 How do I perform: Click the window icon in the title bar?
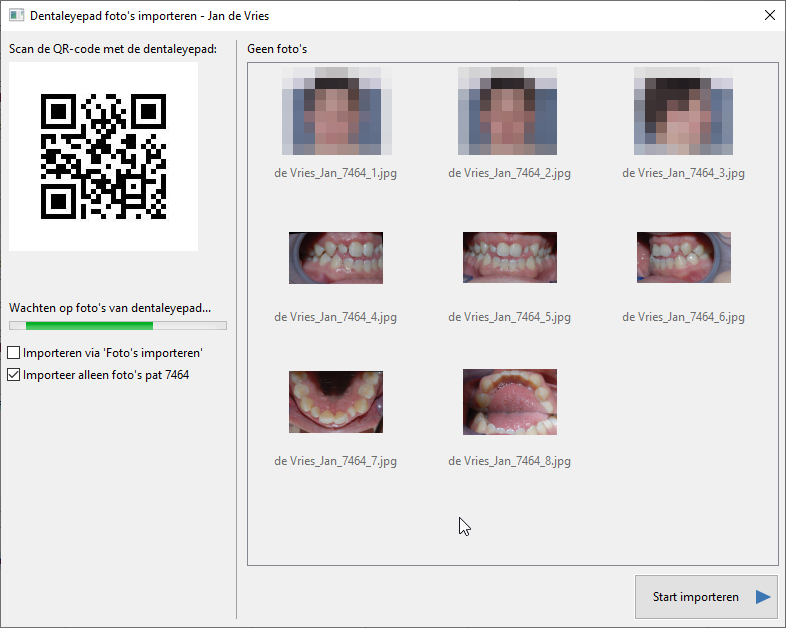click(x=17, y=15)
